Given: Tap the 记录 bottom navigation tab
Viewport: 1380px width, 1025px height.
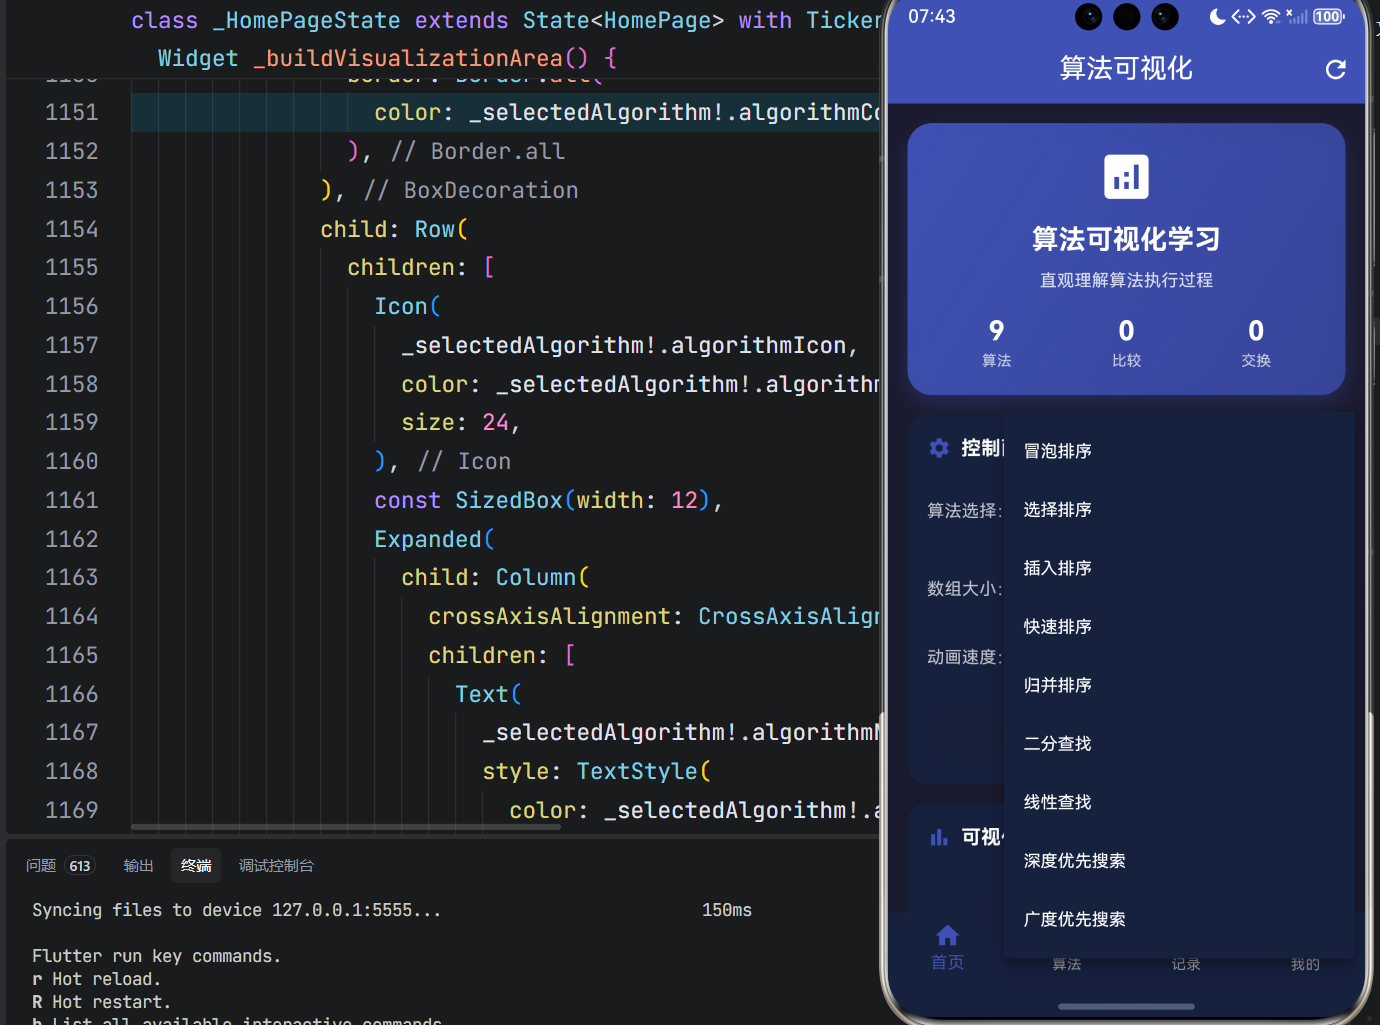Looking at the screenshot, I should click(x=1186, y=964).
